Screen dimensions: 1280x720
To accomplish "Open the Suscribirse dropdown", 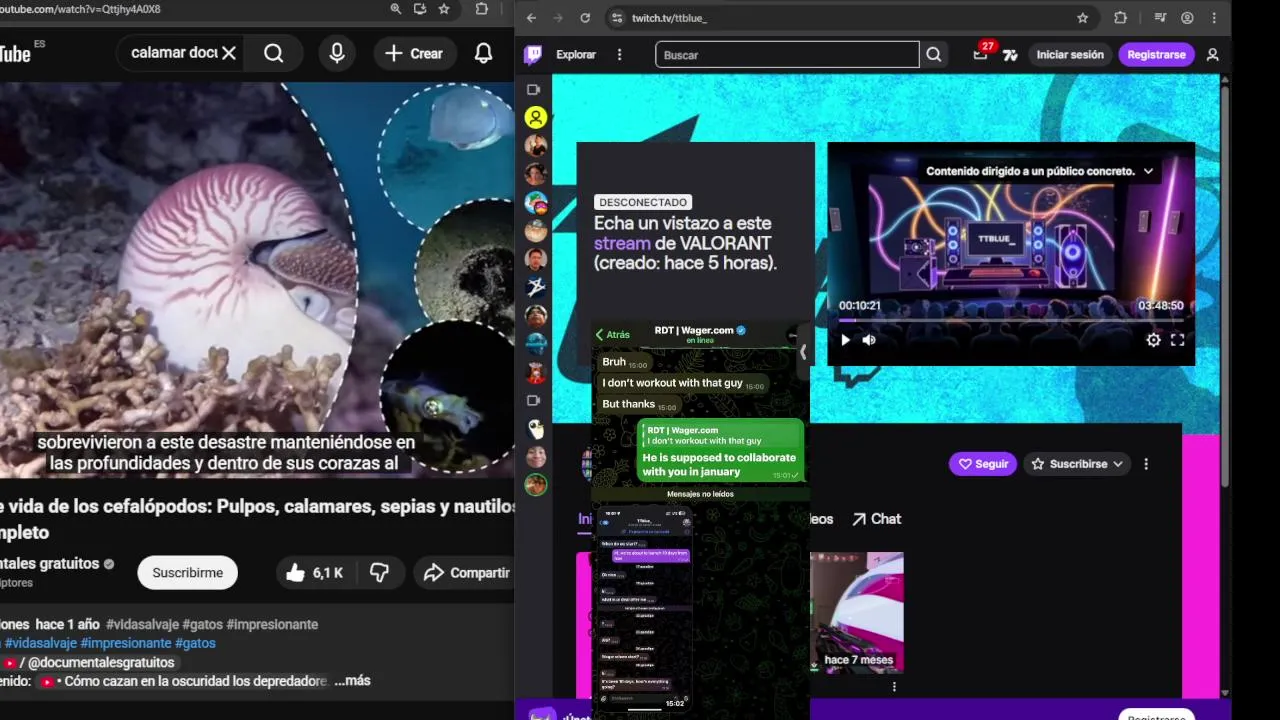I will tap(1077, 464).
